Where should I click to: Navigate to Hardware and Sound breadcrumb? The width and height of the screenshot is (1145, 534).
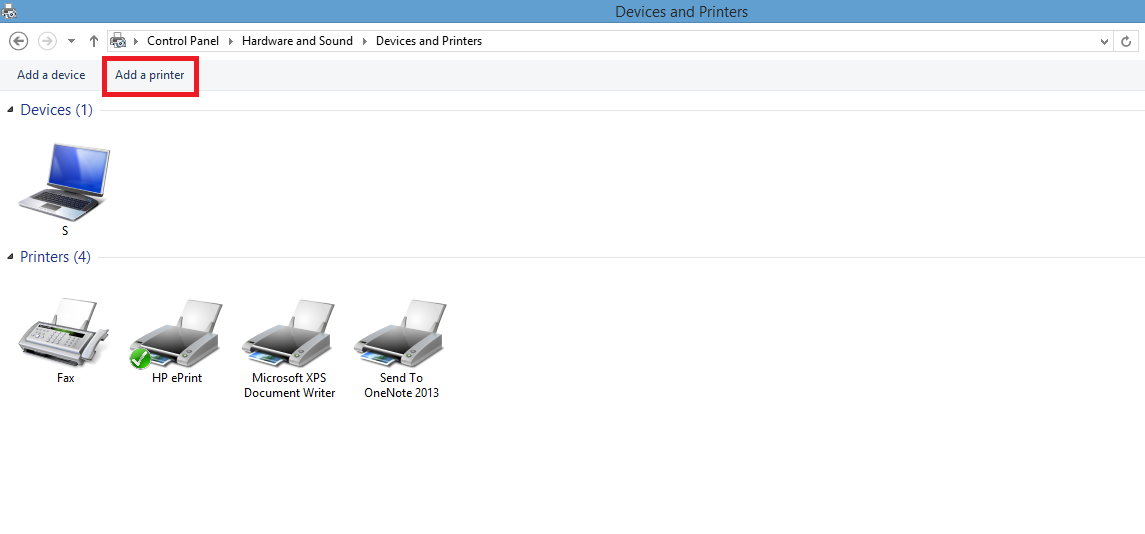click(297, 41)
